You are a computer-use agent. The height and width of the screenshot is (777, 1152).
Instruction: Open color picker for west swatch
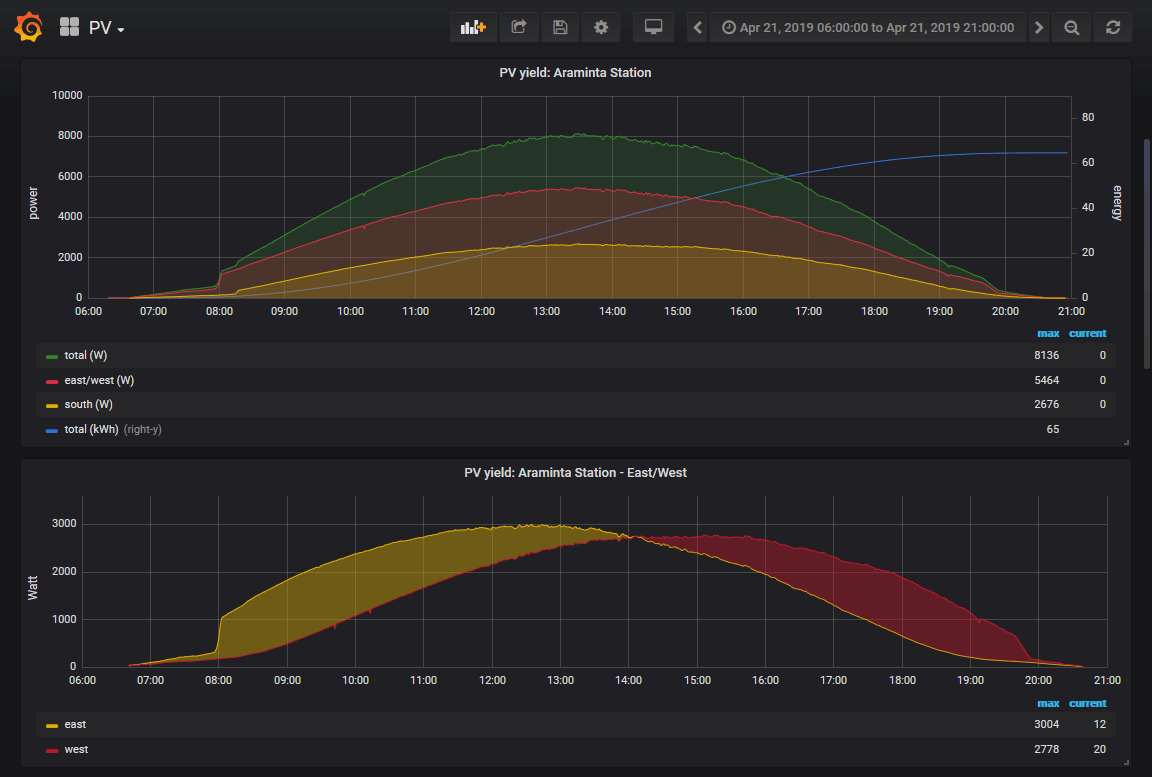point(51,751)
